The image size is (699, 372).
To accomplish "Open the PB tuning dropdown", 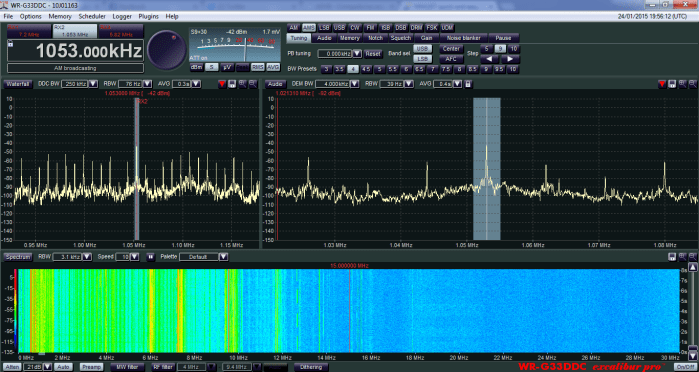I will [357, 54].
